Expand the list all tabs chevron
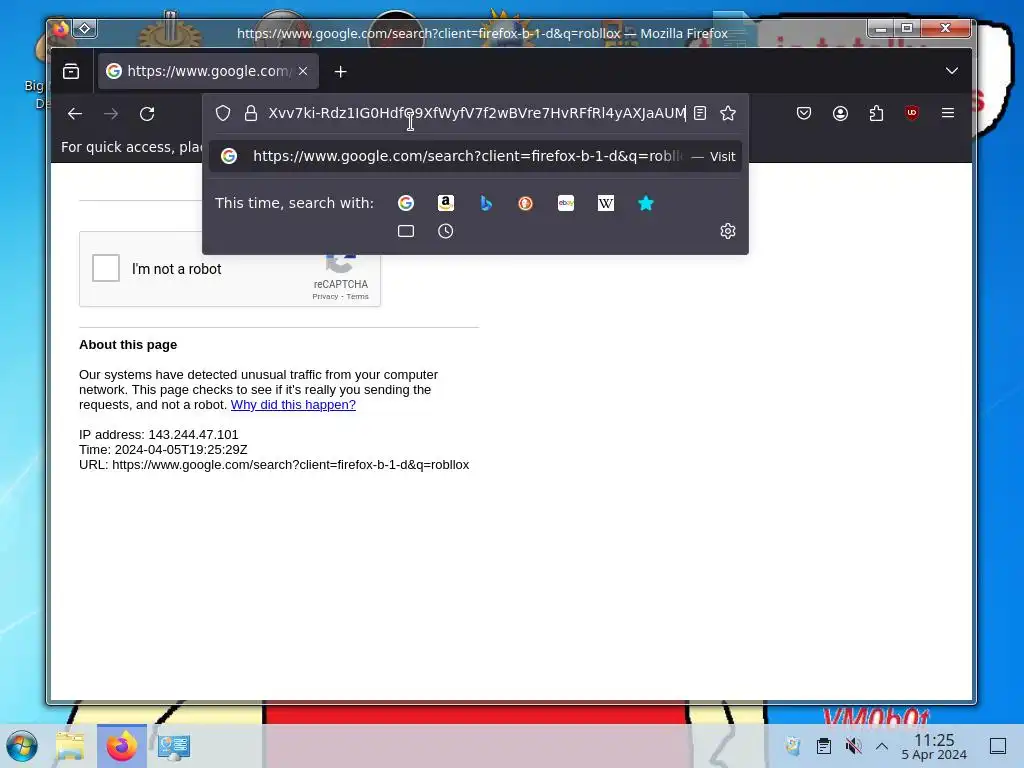Screen dimensions: 1024x768 coord(952,71)
